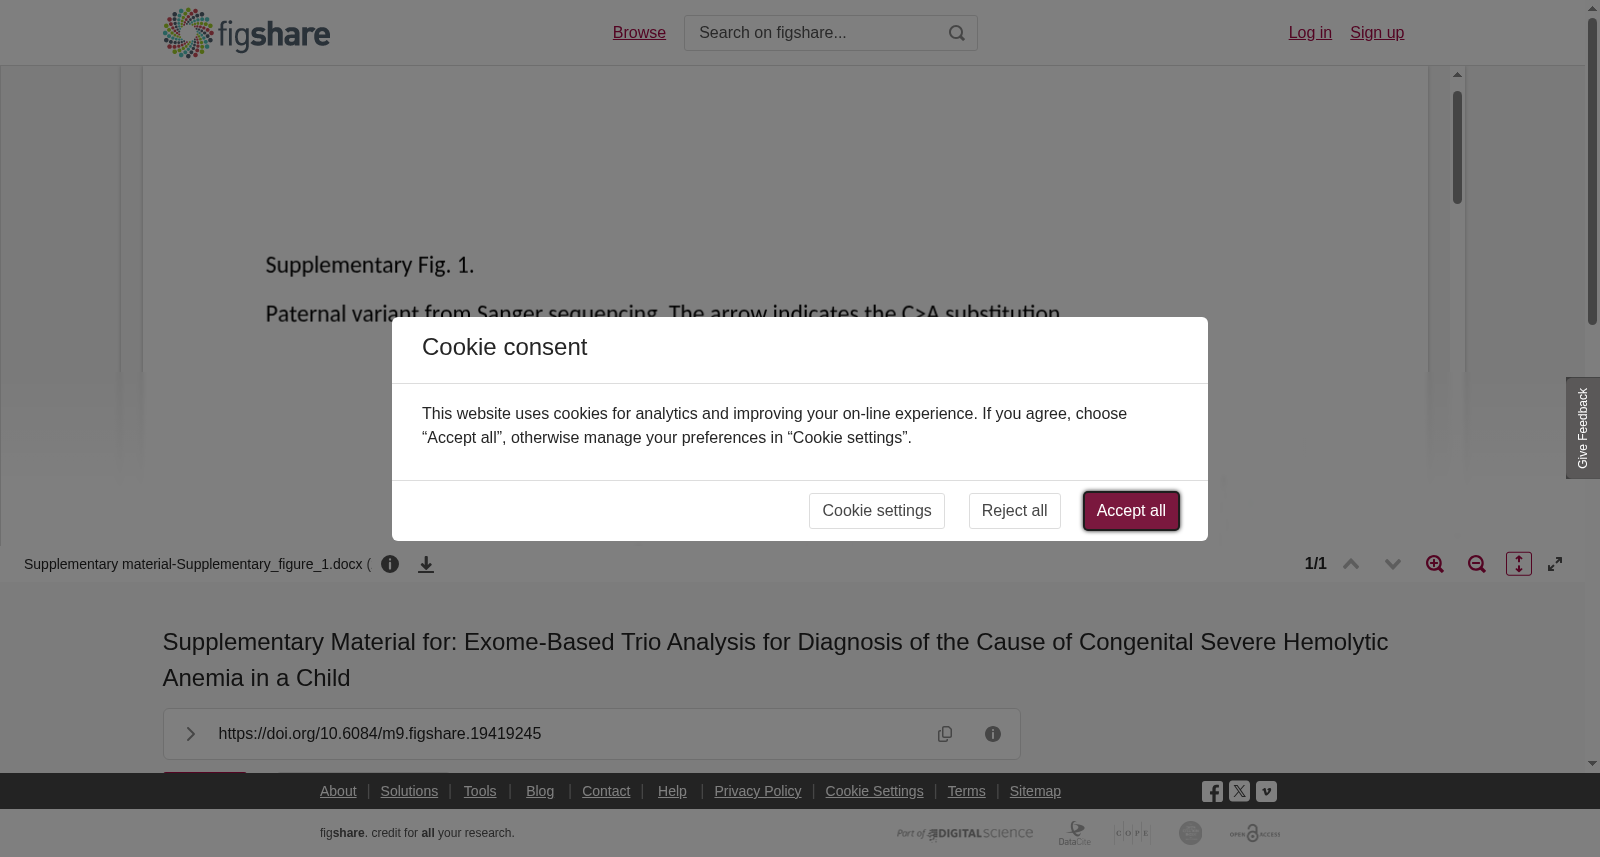1600x857 pixels.
Task: Copy the DOI link to clipboard
Action: [x=945, y=734]
